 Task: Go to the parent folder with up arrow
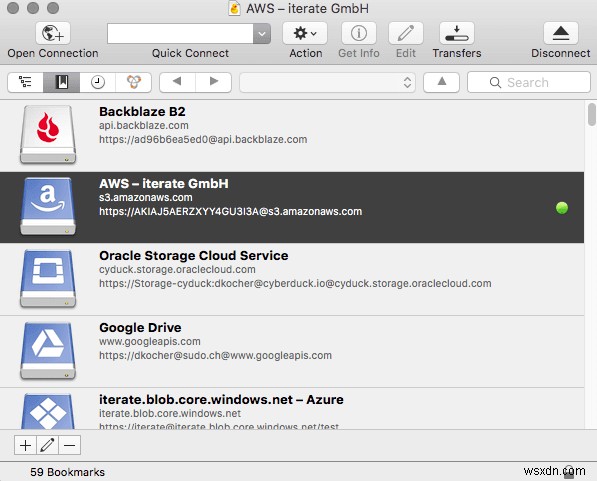[441, 82]
